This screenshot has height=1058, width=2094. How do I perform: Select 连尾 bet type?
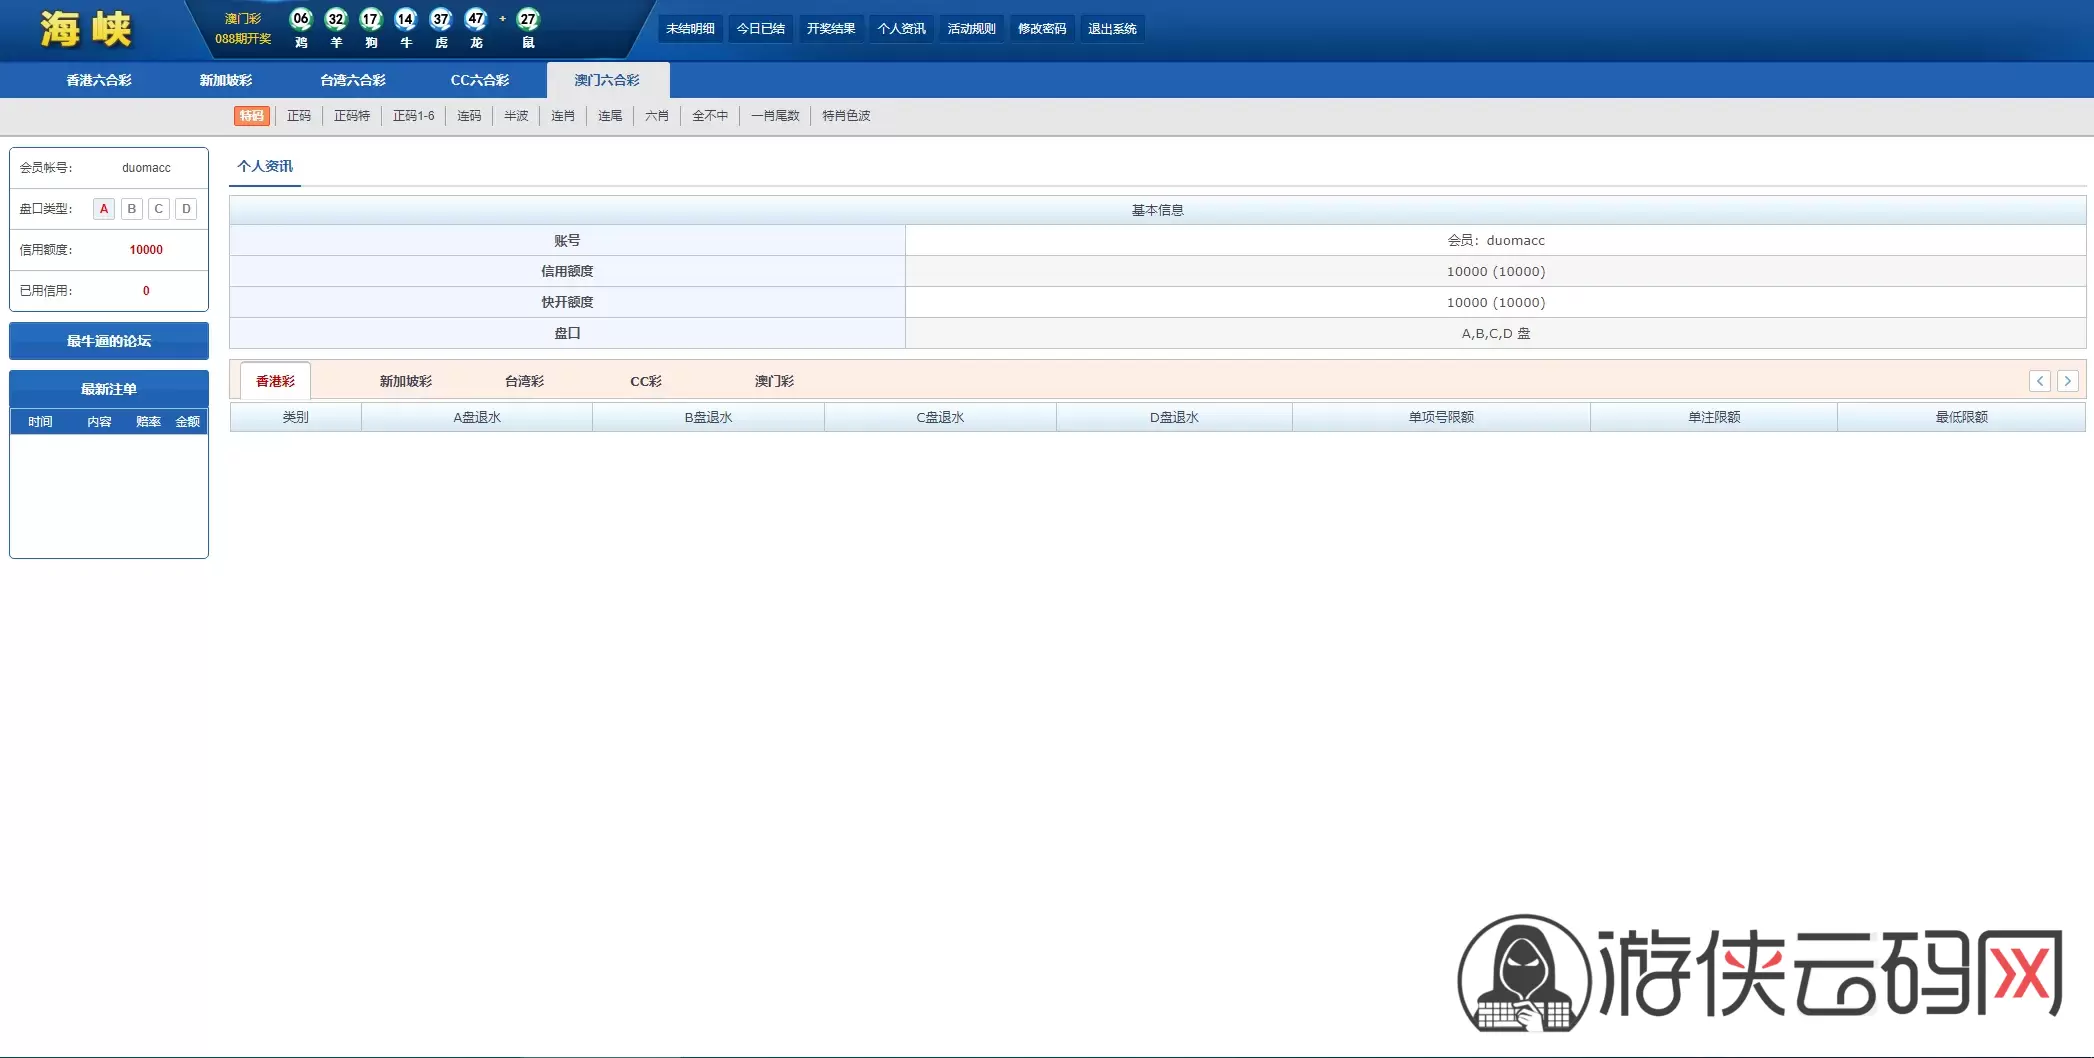coord(610,116)
